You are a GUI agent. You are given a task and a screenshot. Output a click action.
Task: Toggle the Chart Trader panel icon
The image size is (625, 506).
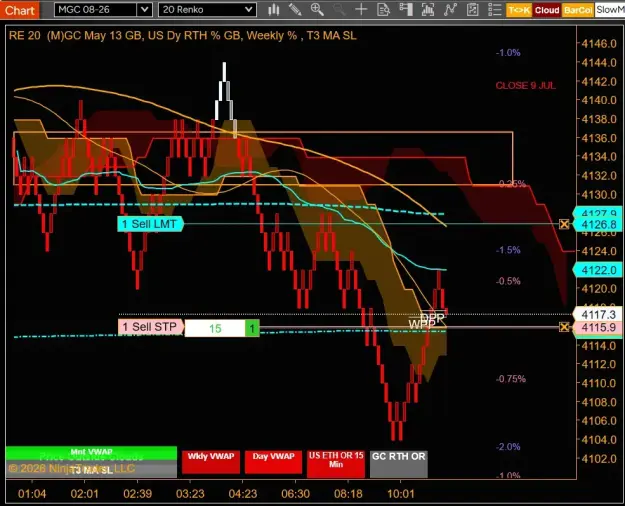click(406, 10)
